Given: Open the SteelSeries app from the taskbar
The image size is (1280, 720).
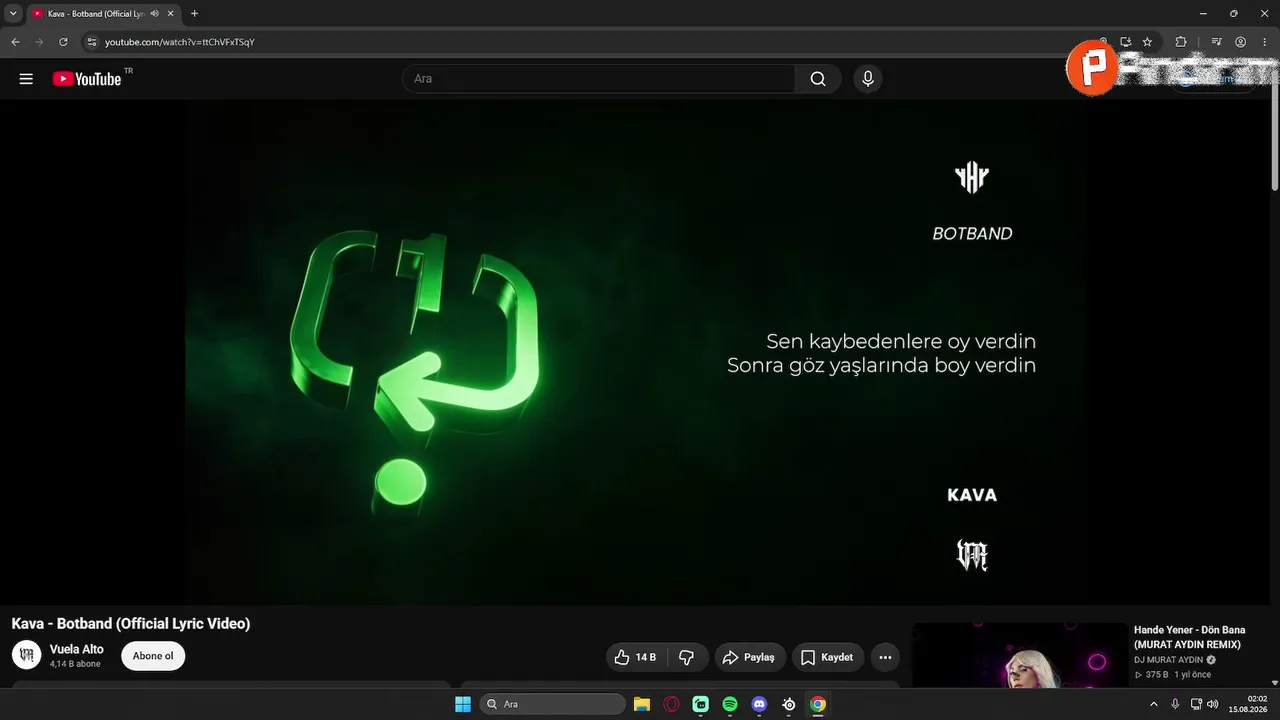Looking at the screenshot, I should [x=789, y=704].
